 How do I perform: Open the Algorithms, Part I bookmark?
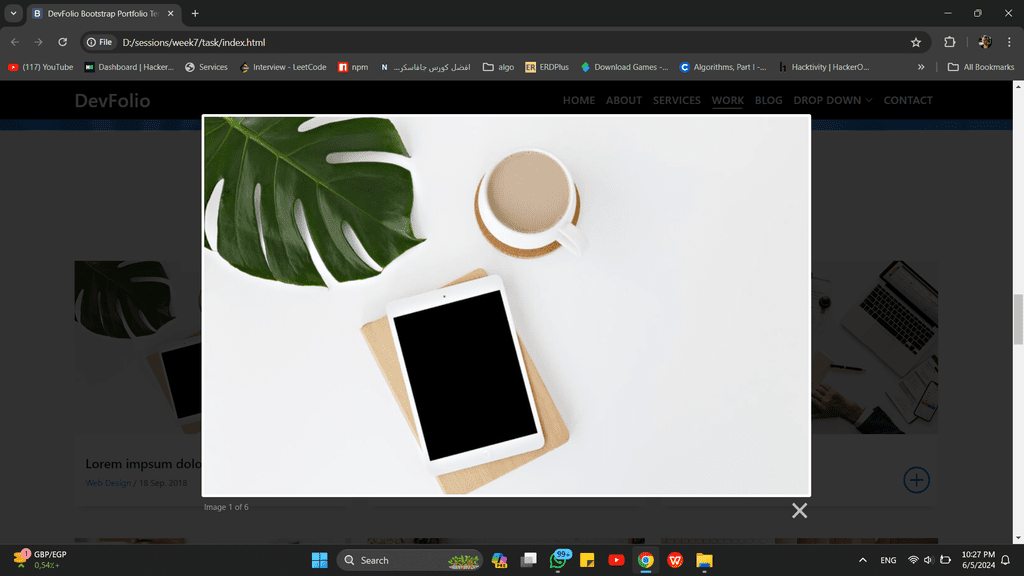coord(723,67)
